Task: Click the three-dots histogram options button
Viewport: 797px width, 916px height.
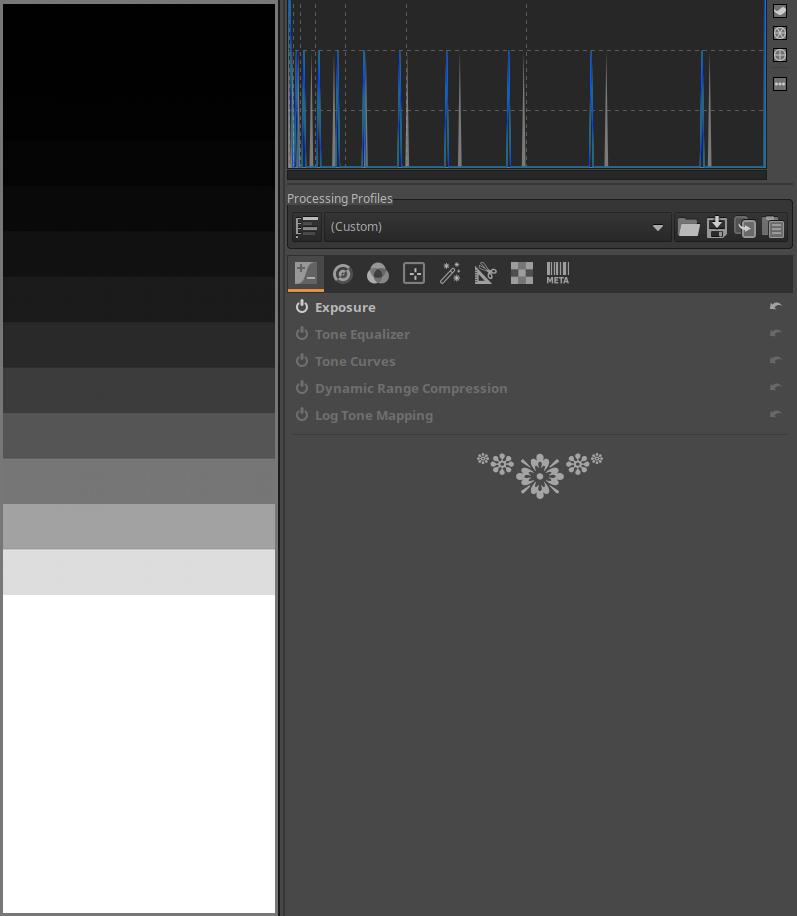Action: (x=780, y=84)
